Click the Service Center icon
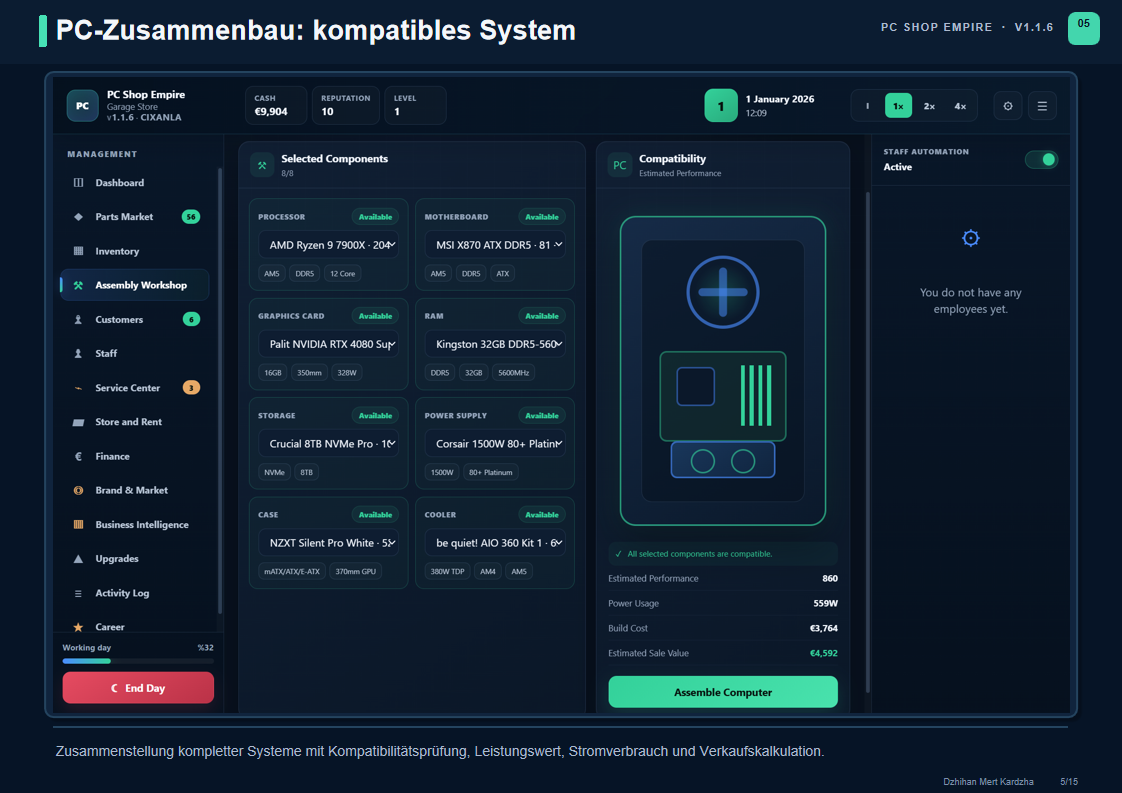The width and height of the screenshot is (1122, 793). [79, 388]
